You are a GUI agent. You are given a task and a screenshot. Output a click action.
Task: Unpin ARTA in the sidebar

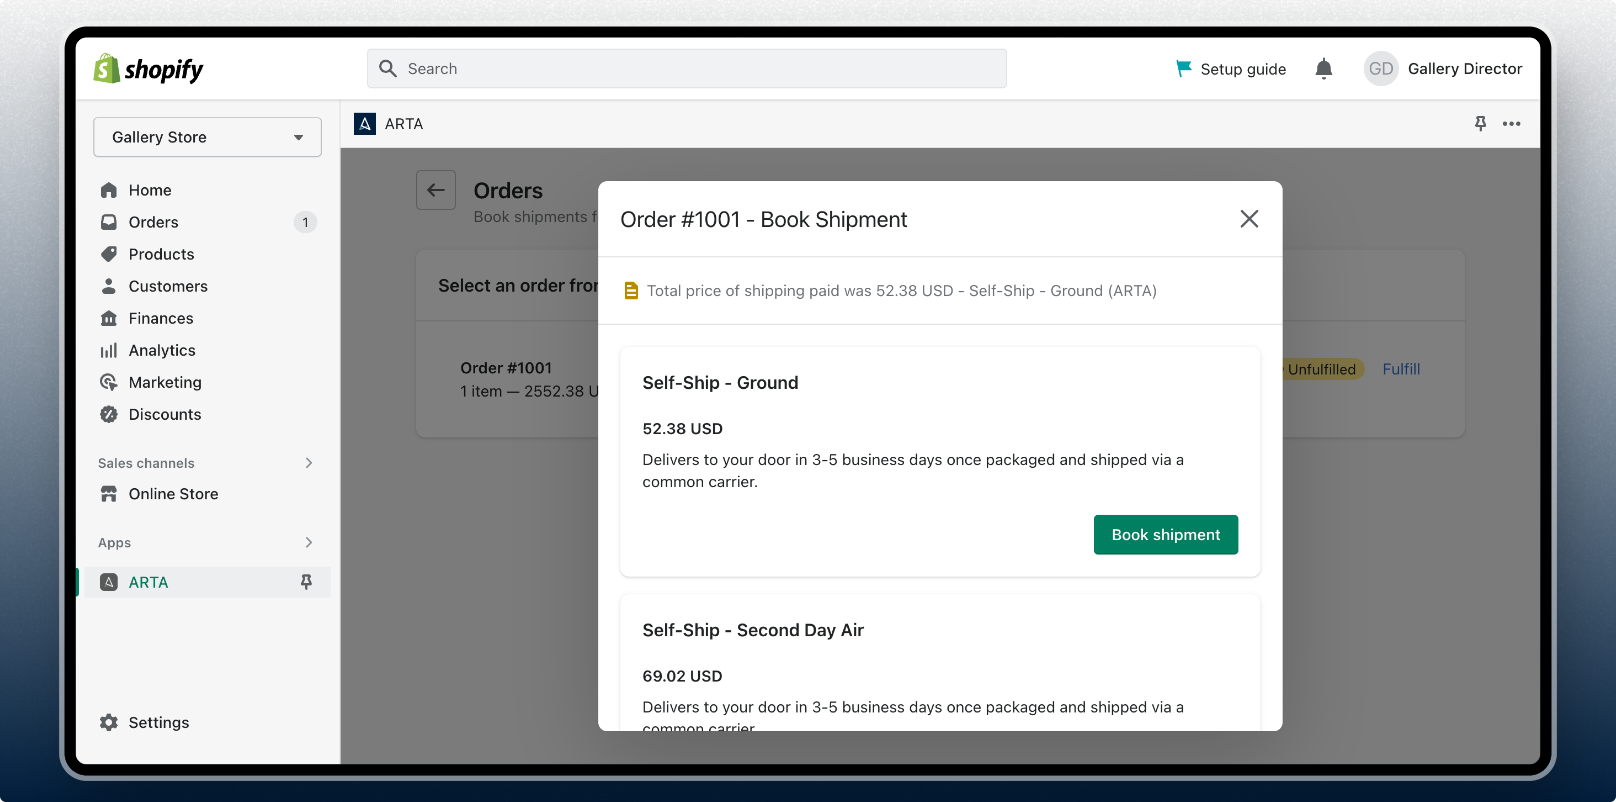pos(306,582)
